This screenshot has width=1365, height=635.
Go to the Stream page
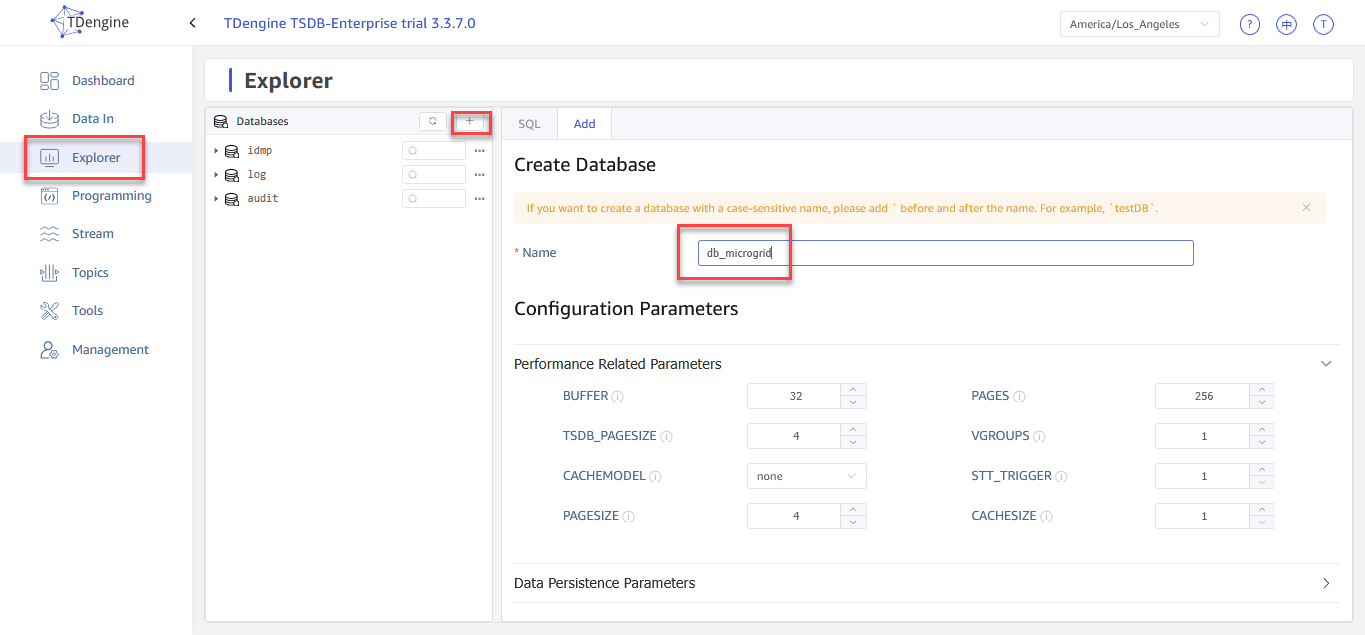tap(92, 233)
